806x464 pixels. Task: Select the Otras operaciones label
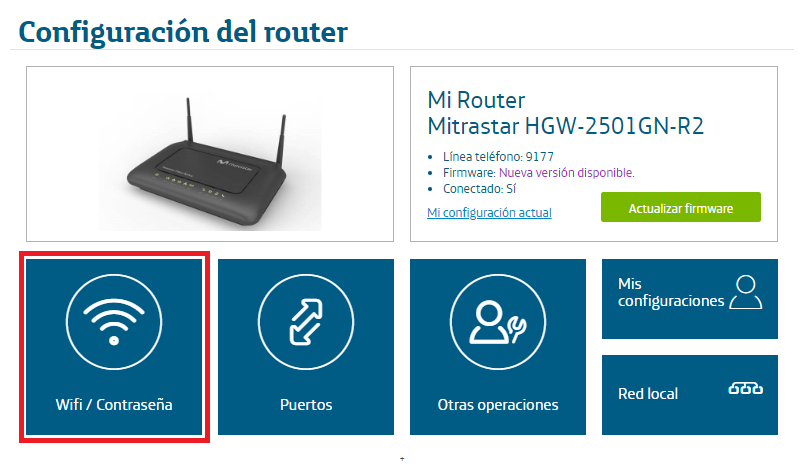[x=498, y=405]
